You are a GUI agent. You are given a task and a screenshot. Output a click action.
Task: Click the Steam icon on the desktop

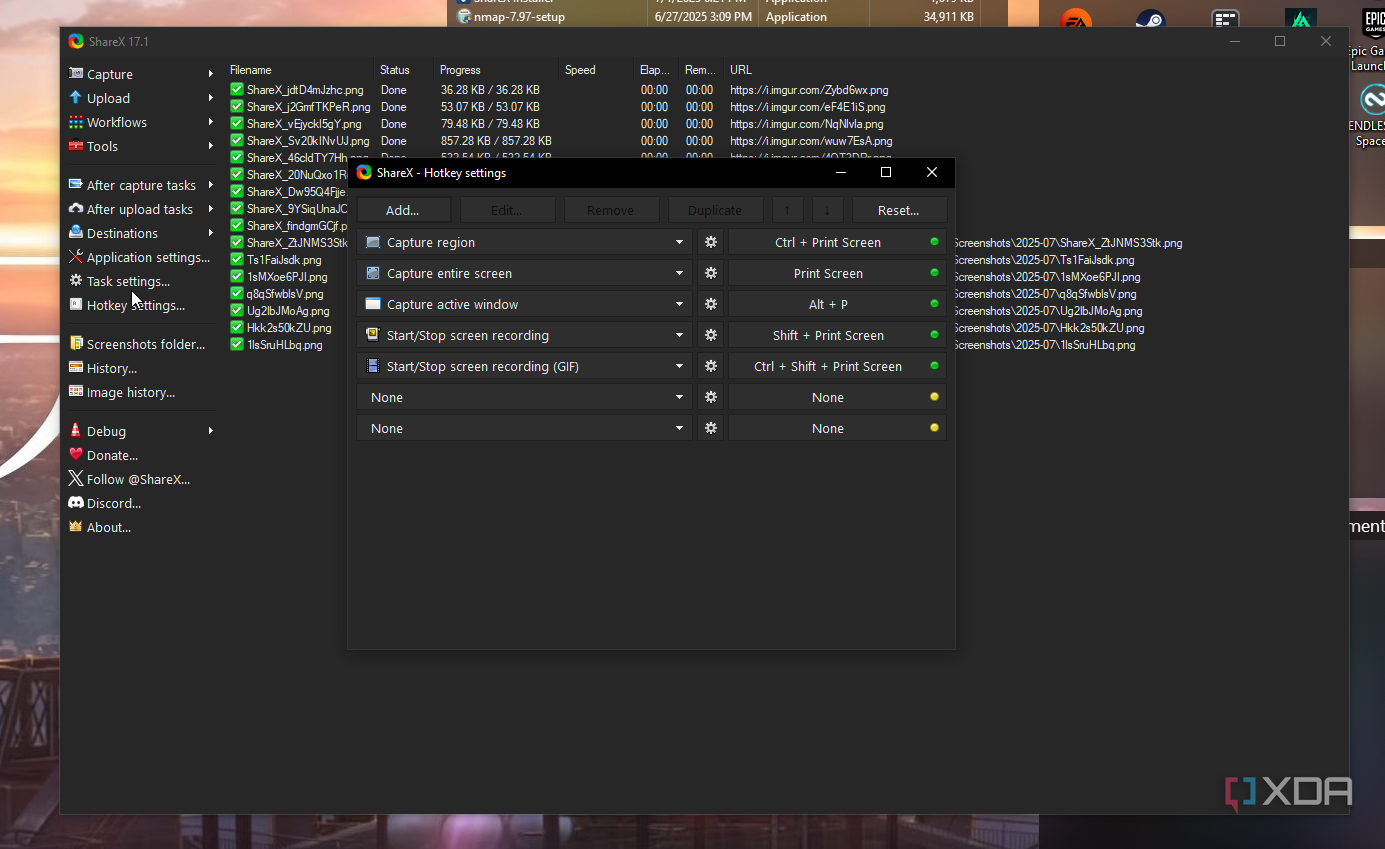pos(1150,22)
